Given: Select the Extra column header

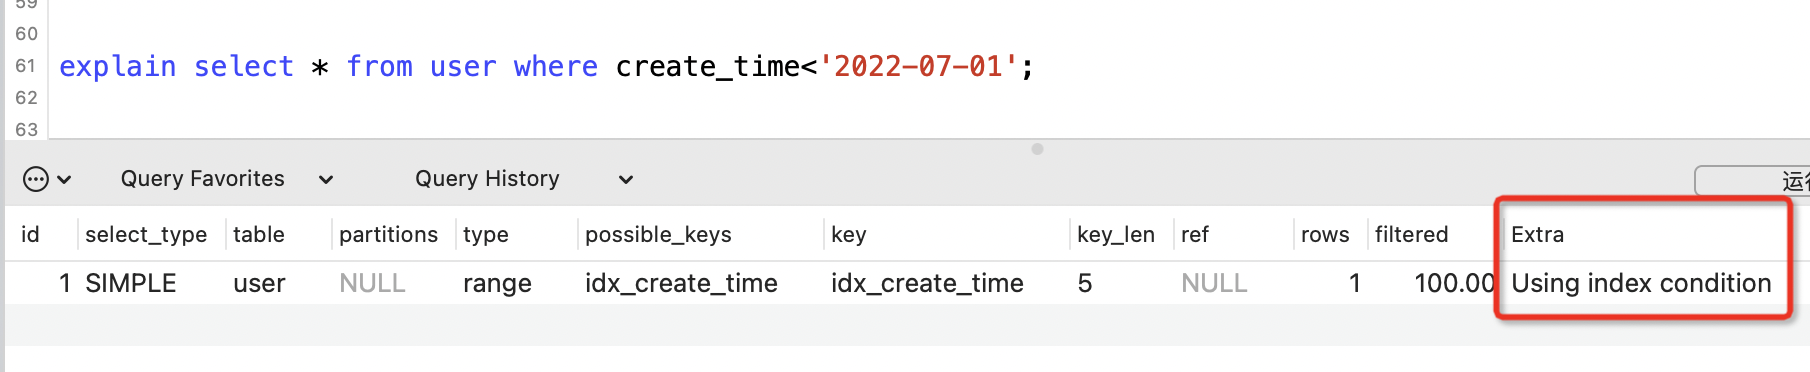Looking at the screenshot, I should [1537, 234].
